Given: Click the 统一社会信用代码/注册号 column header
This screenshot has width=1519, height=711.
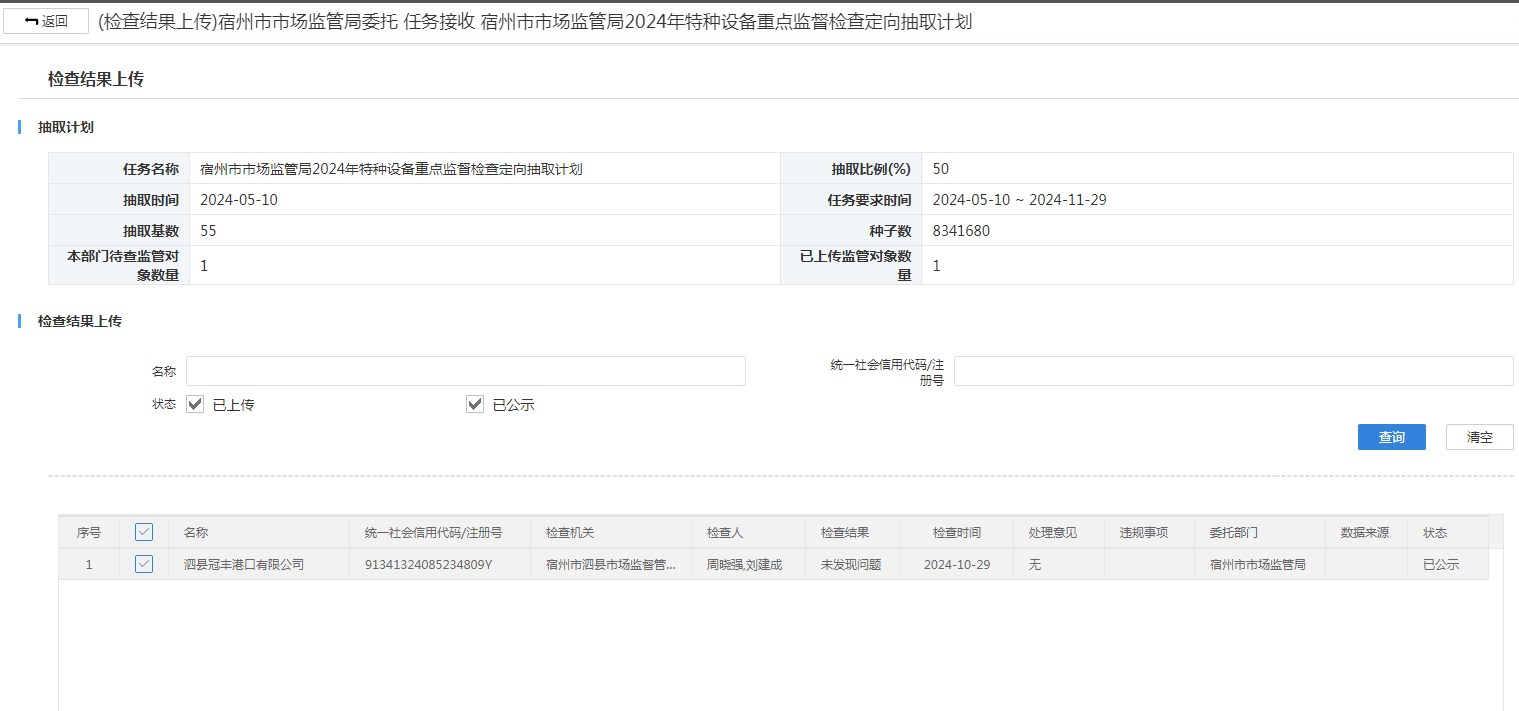Looking at the screenshot, I should (x=439, y=533).
